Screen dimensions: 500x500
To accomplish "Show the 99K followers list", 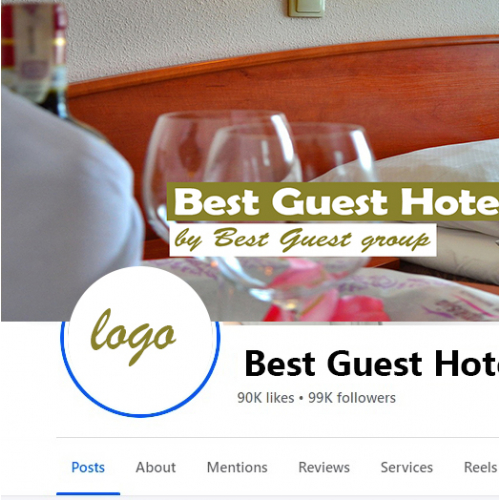I will point(352,398).
